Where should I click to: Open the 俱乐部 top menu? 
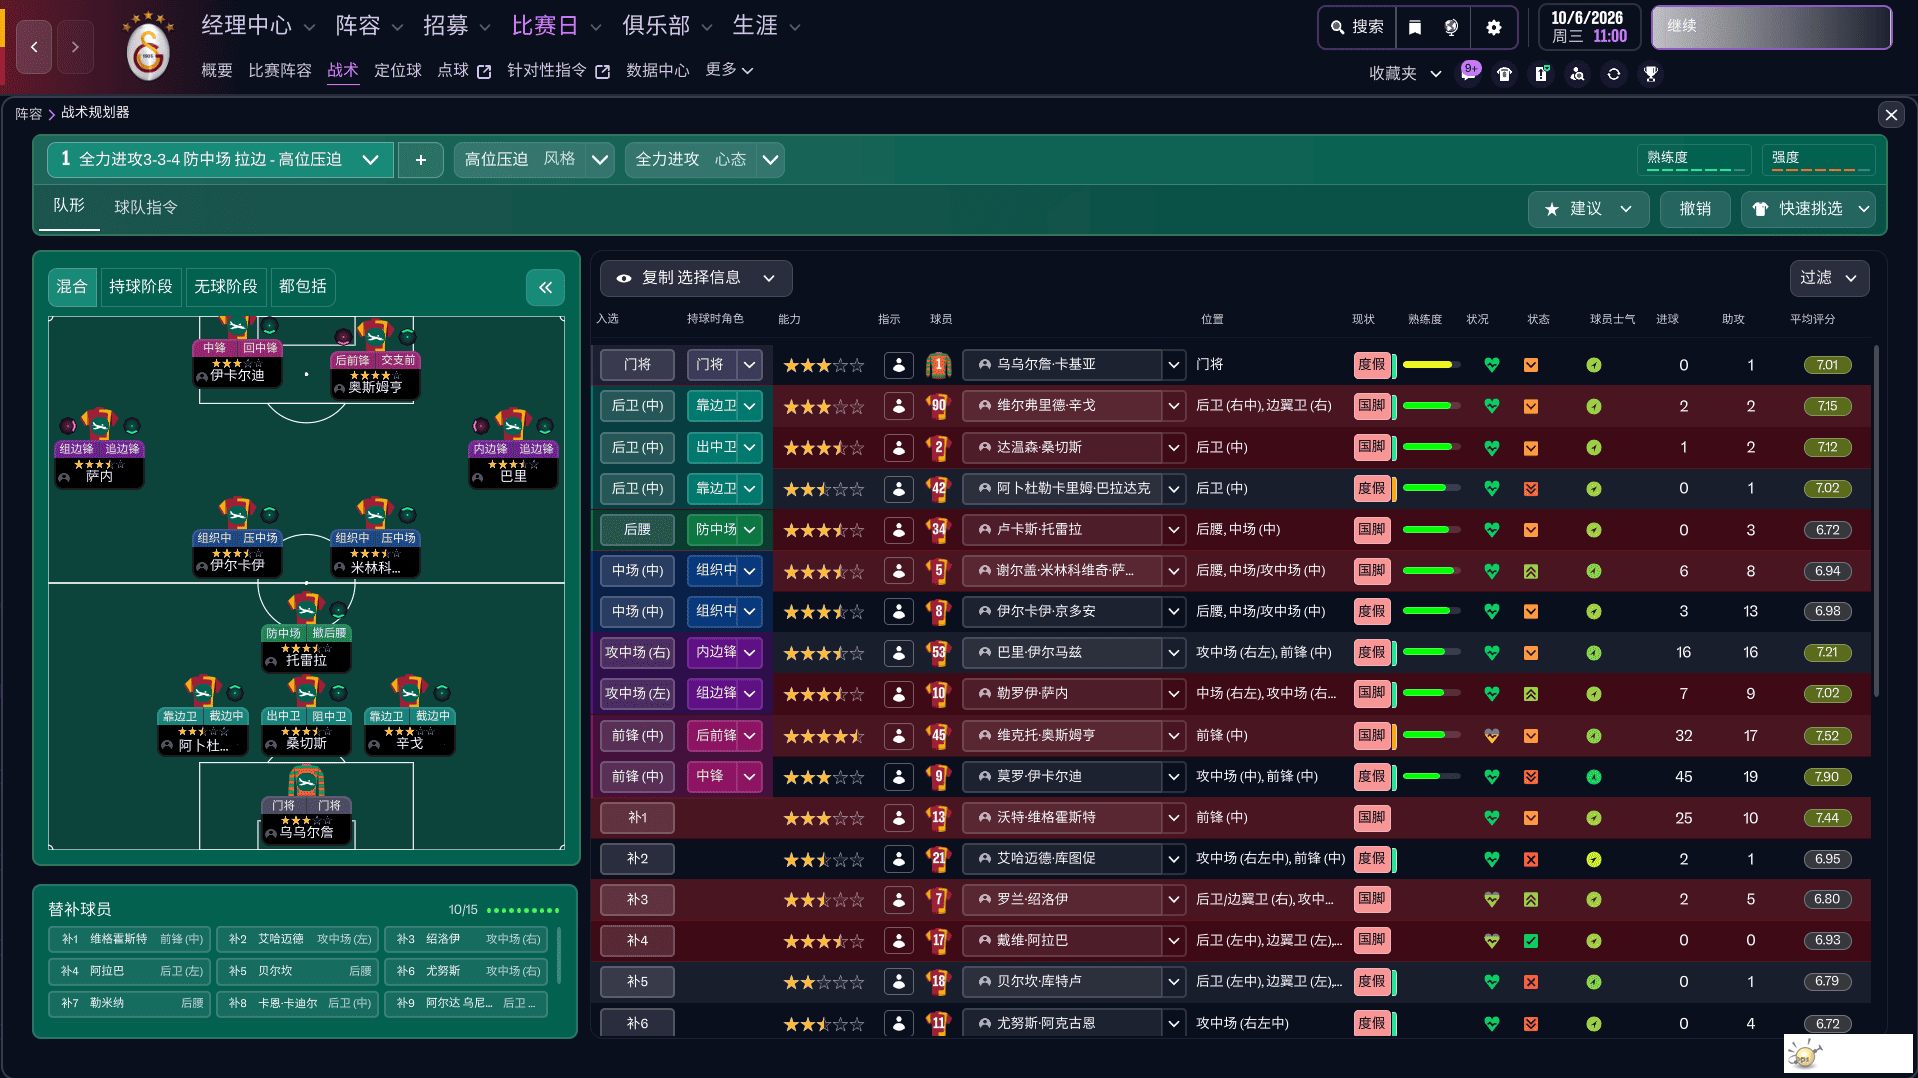666,26
